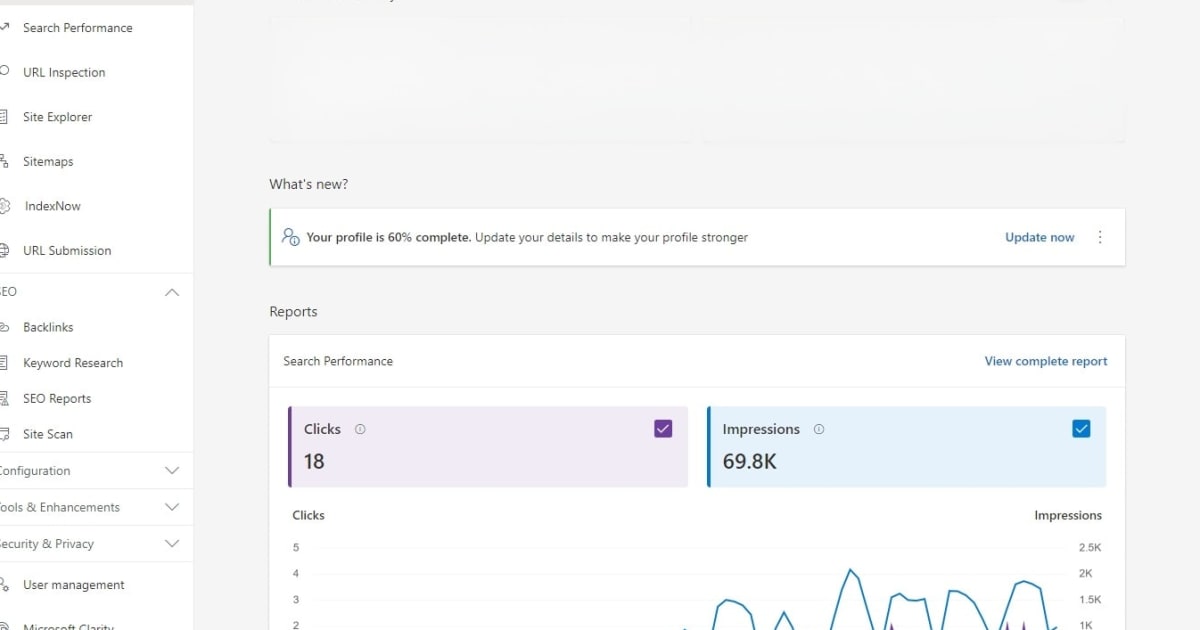This screenshot has height=630, width=1200.
Task: Launch Site Scan
Action: point(47,434)
